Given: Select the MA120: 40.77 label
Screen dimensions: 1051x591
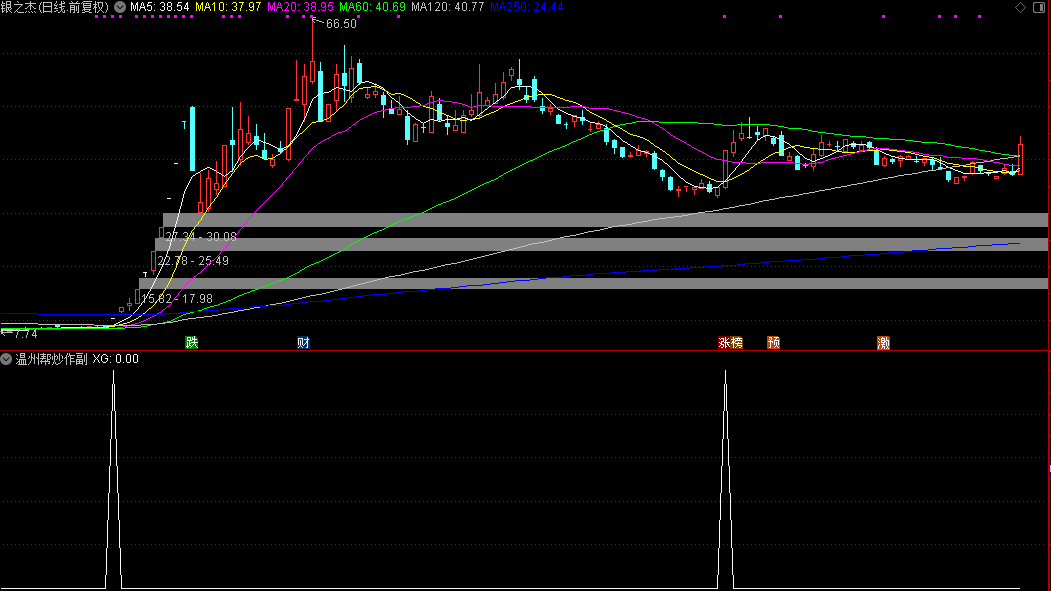Looking at the screenshot, I should [x=447, y=7].
